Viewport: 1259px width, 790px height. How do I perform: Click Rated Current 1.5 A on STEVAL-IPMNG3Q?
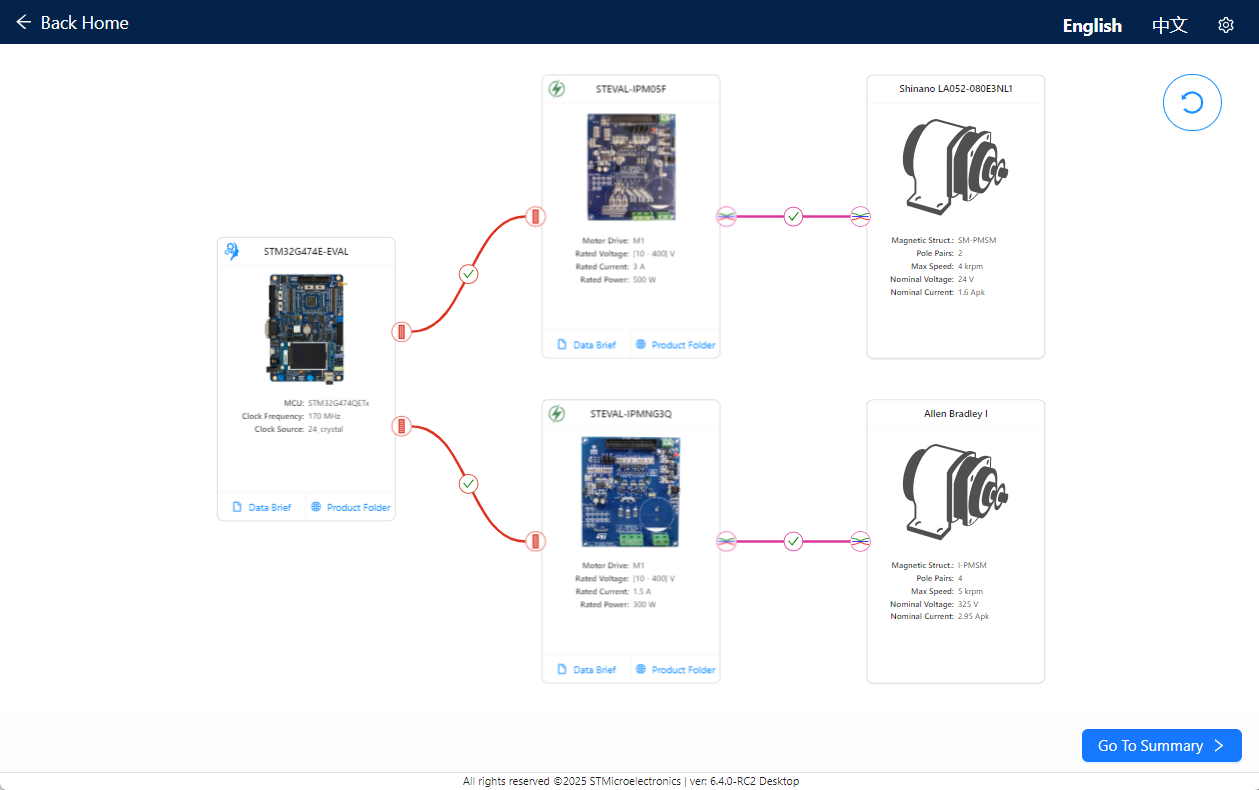coord(643,591)
